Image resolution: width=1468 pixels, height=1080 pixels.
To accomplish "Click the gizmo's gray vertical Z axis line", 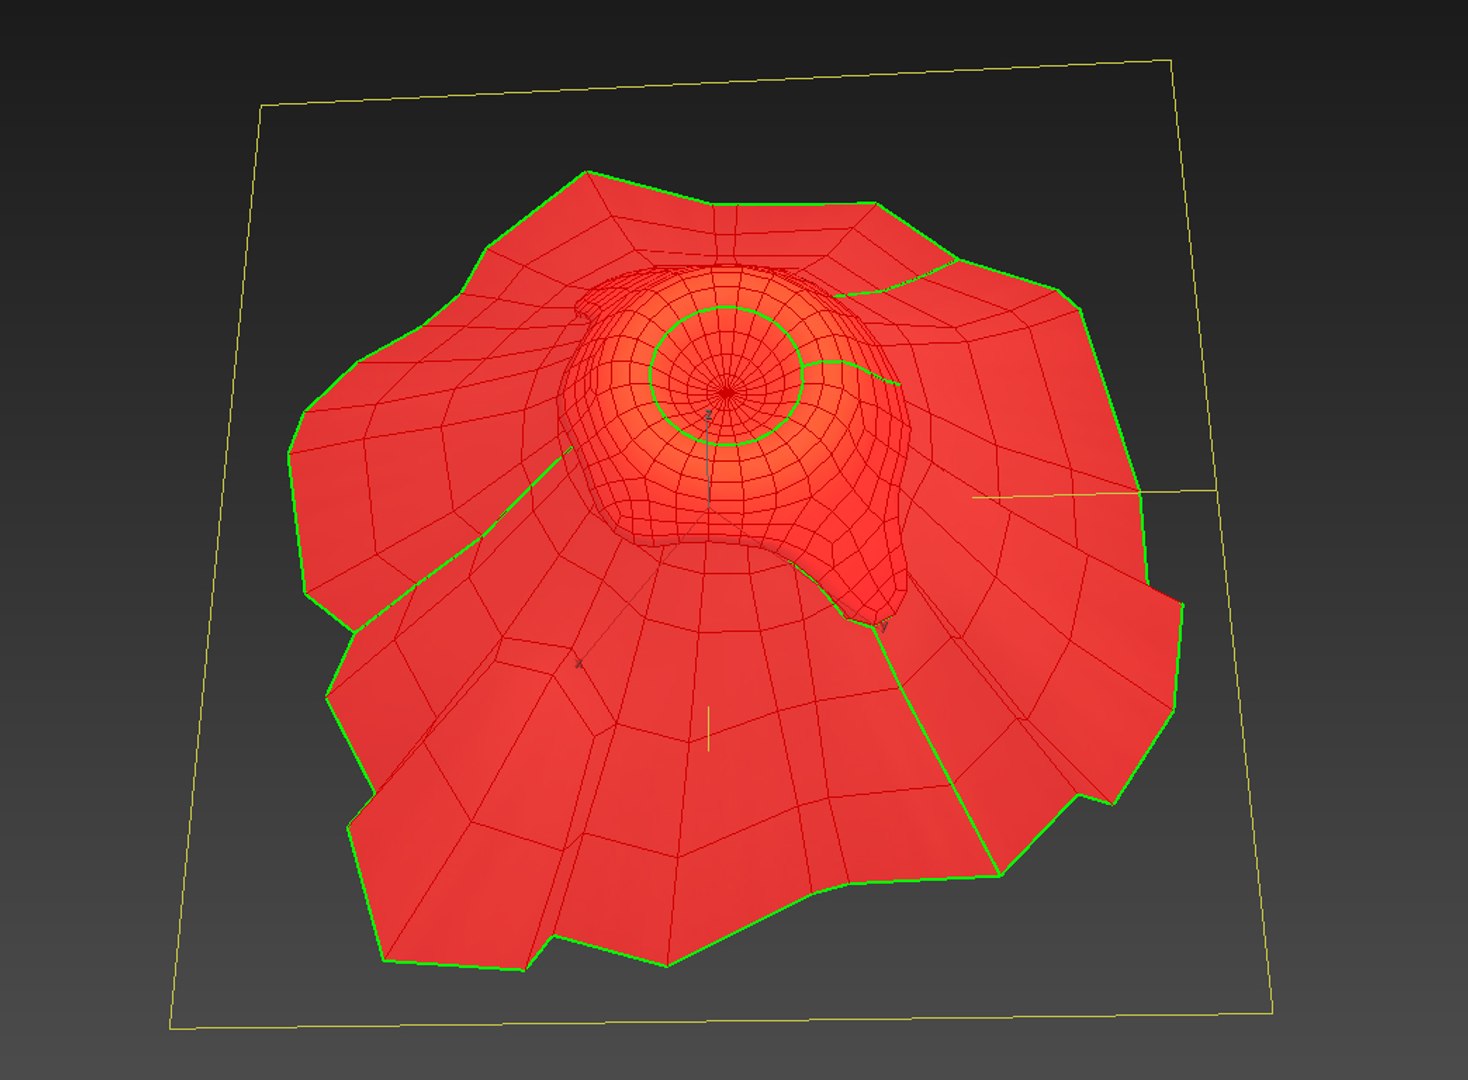I will [709, 466].
